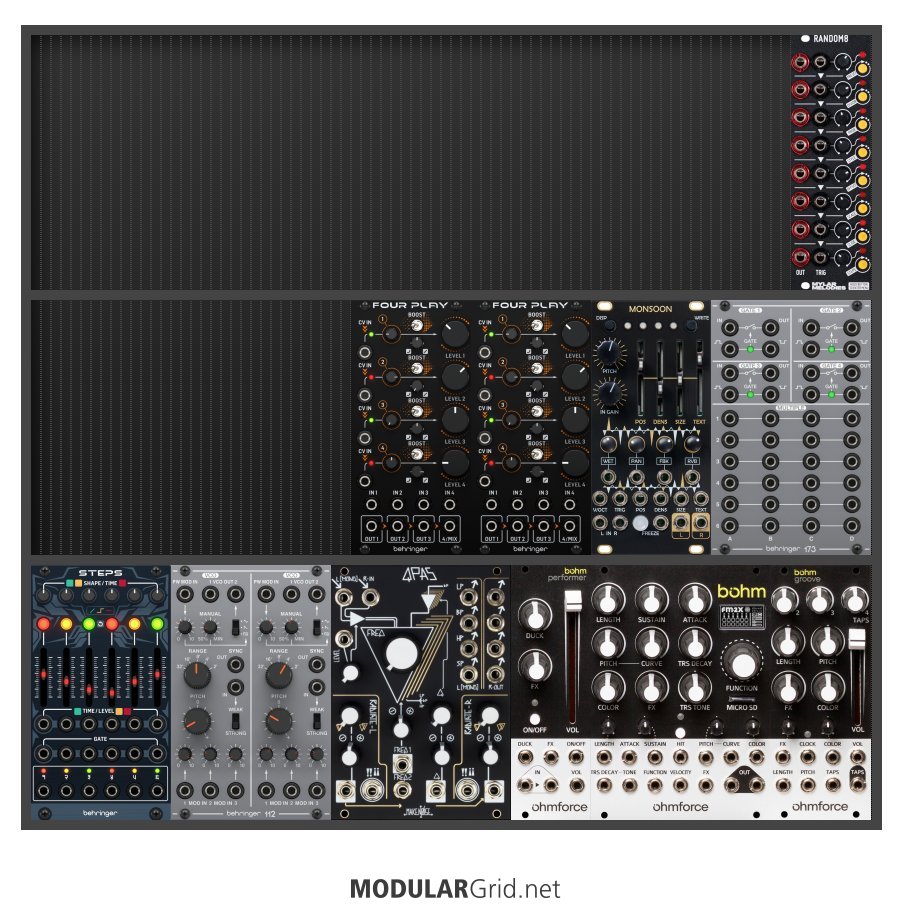Screen dimensions: 912x910
Task: Click the STEPS module title text
Action: 100,573
